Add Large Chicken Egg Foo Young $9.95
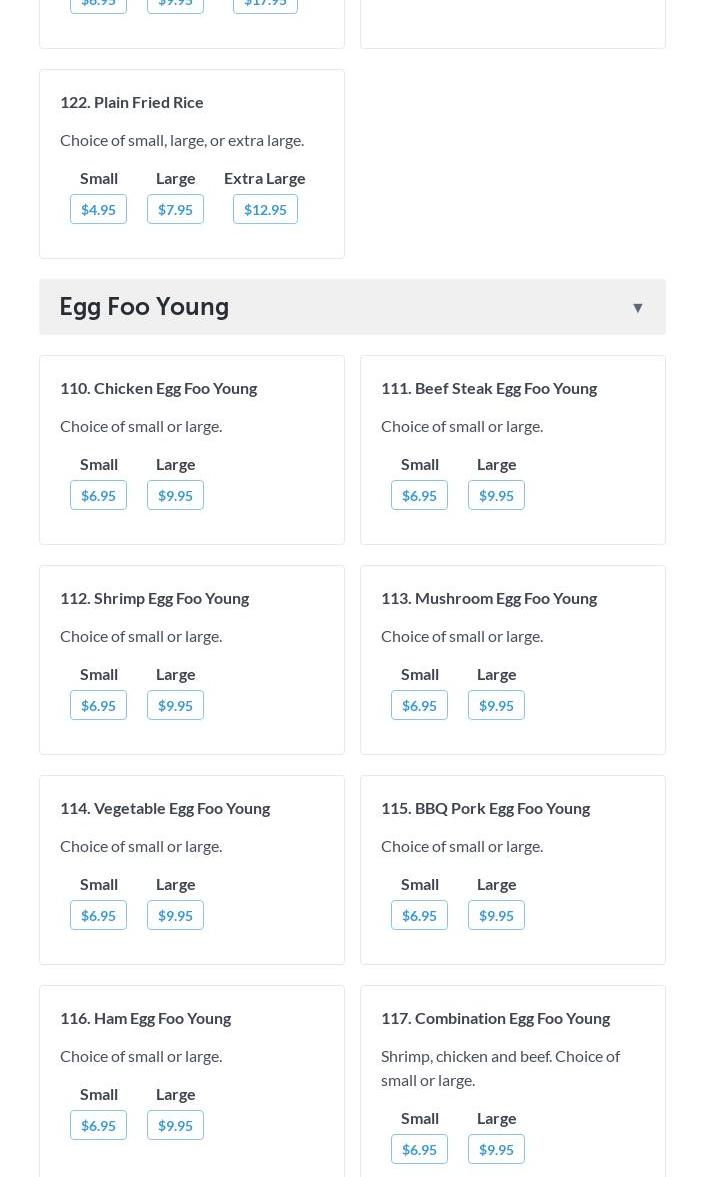 [175, 495]
